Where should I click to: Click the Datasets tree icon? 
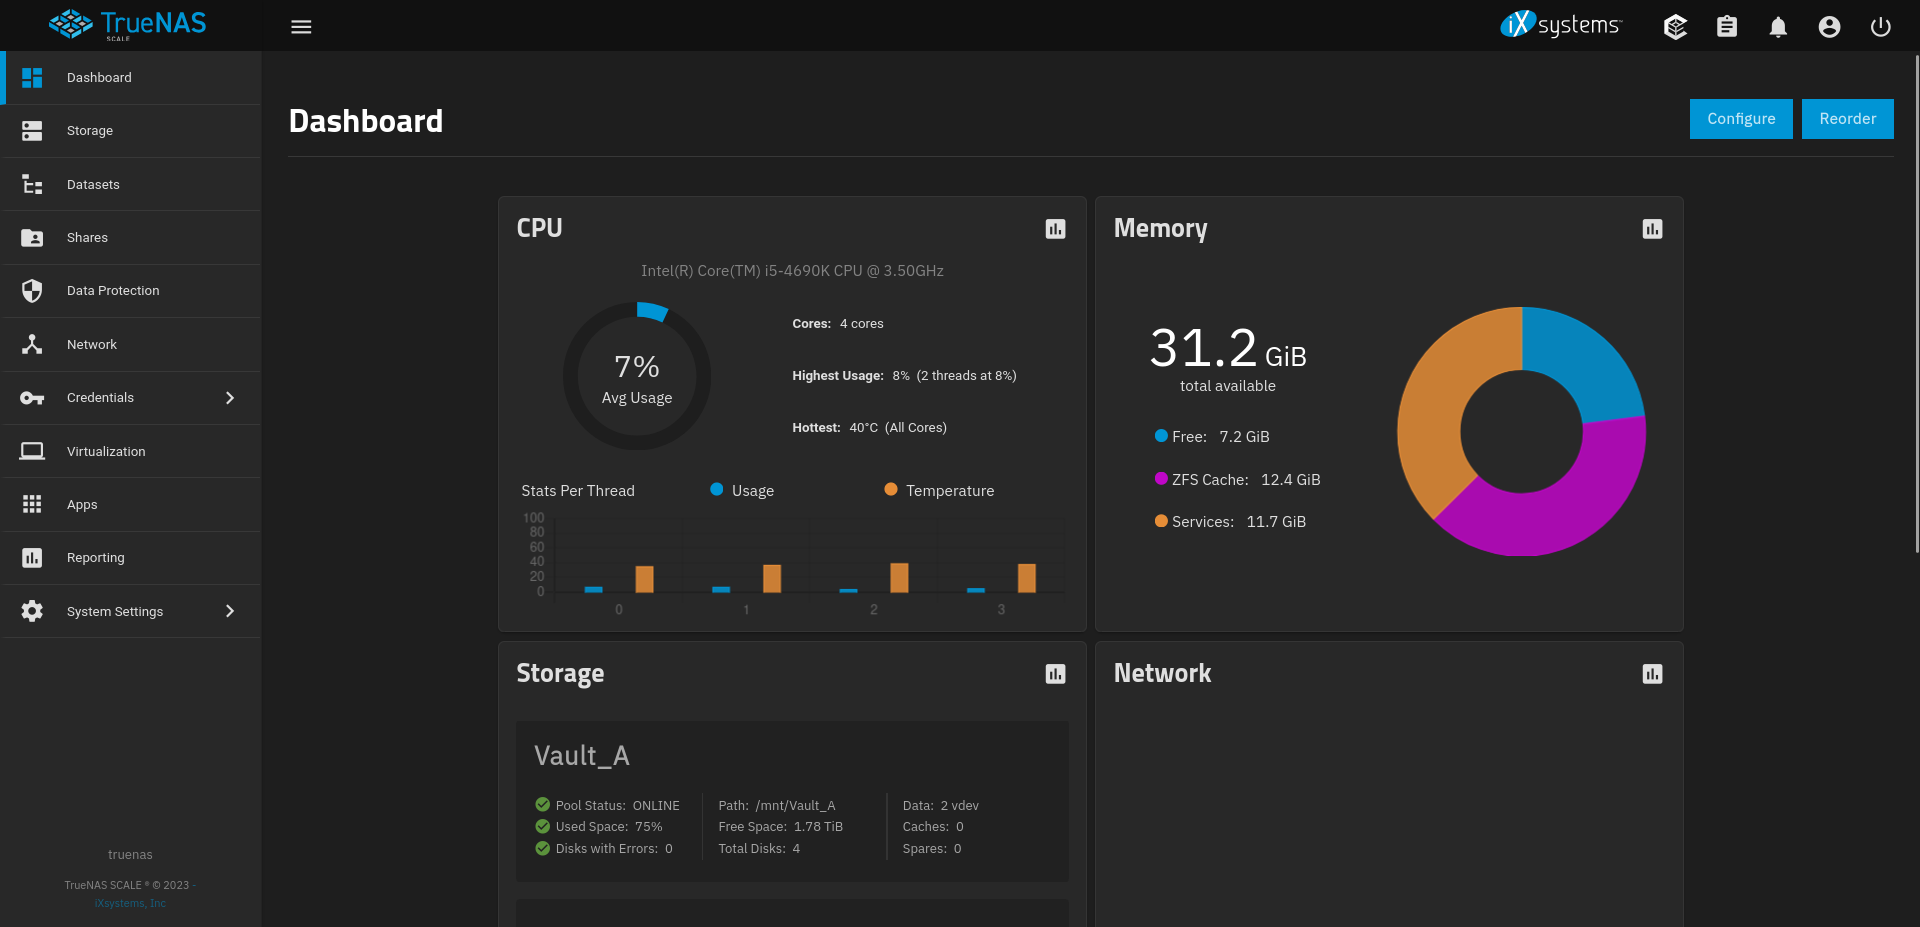pyautogui.click(x=32, y=184)
